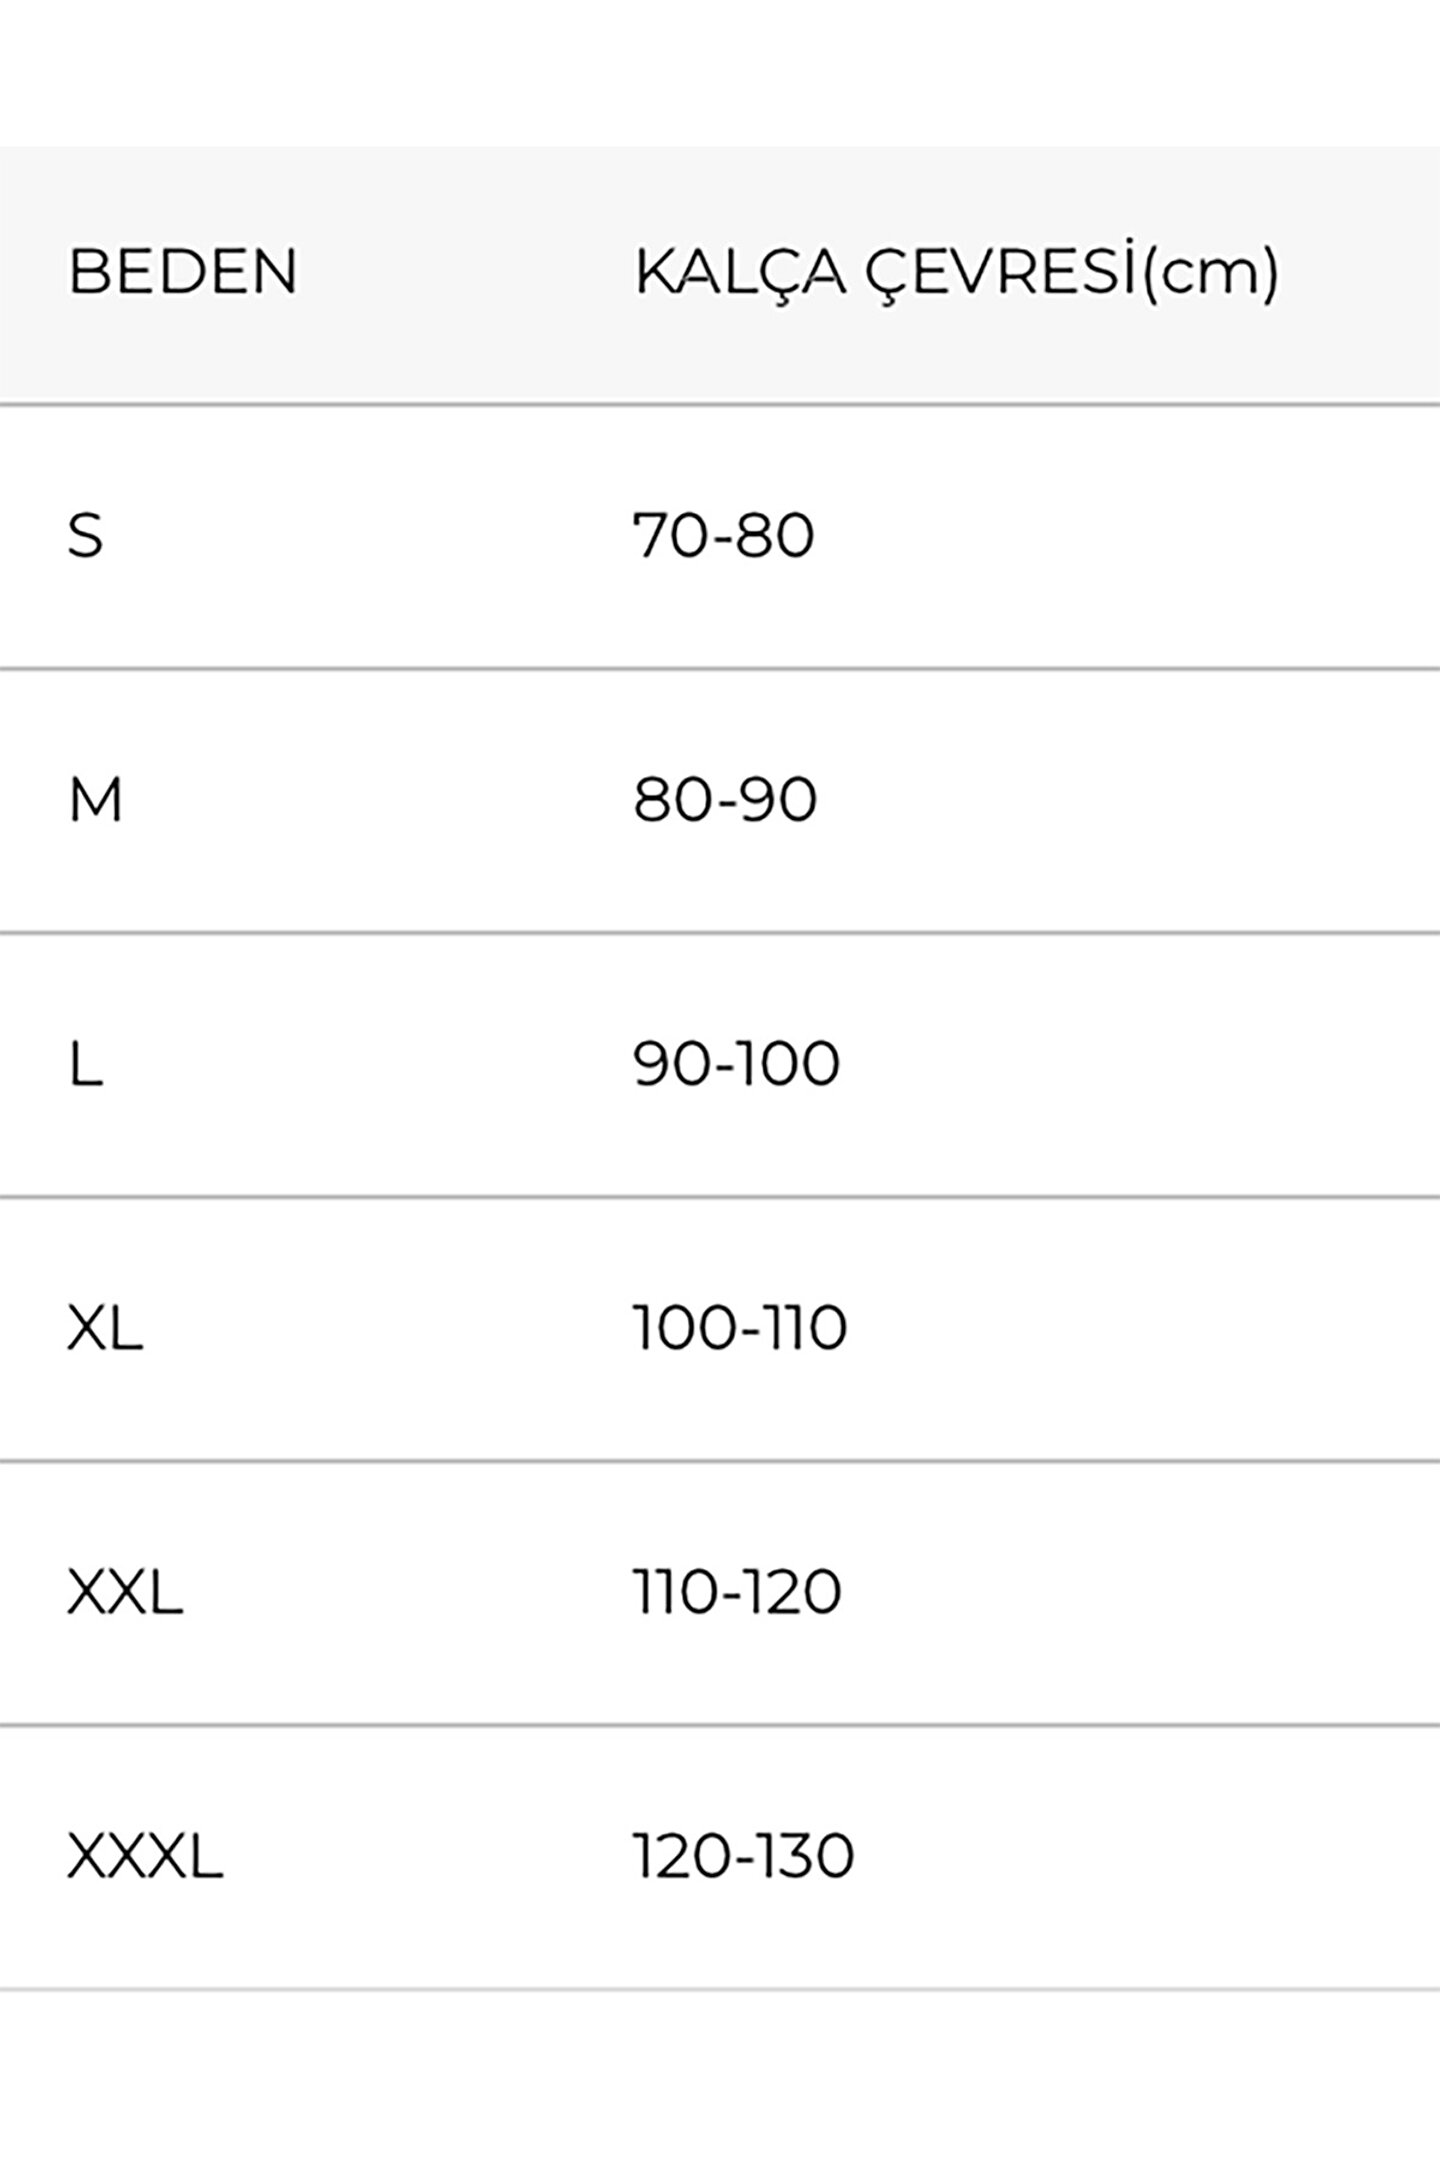The width and height of the screenshot is (1440, 2160).
Task: Select the XL size label
Action: coord(105,1329)
